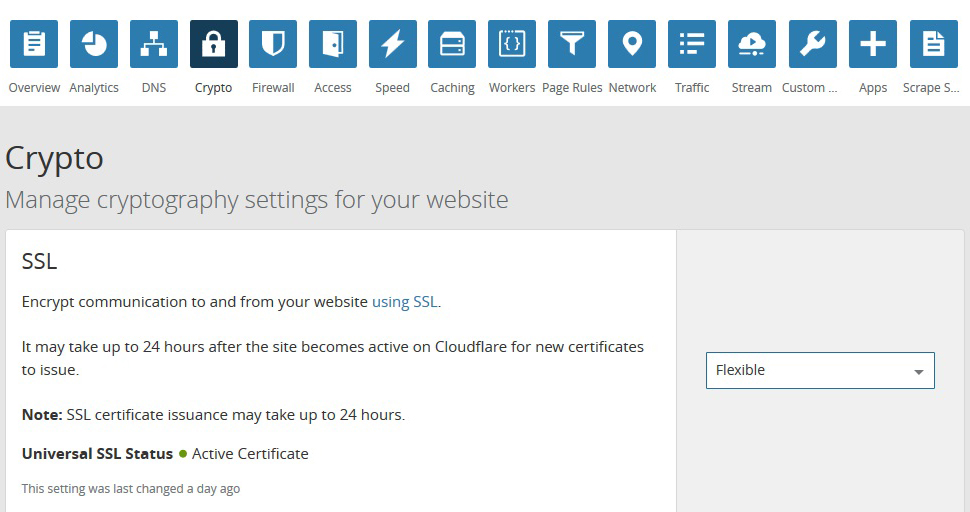Click the Firewall tab label
970x512 pixels.
click(x=273, y=88)
